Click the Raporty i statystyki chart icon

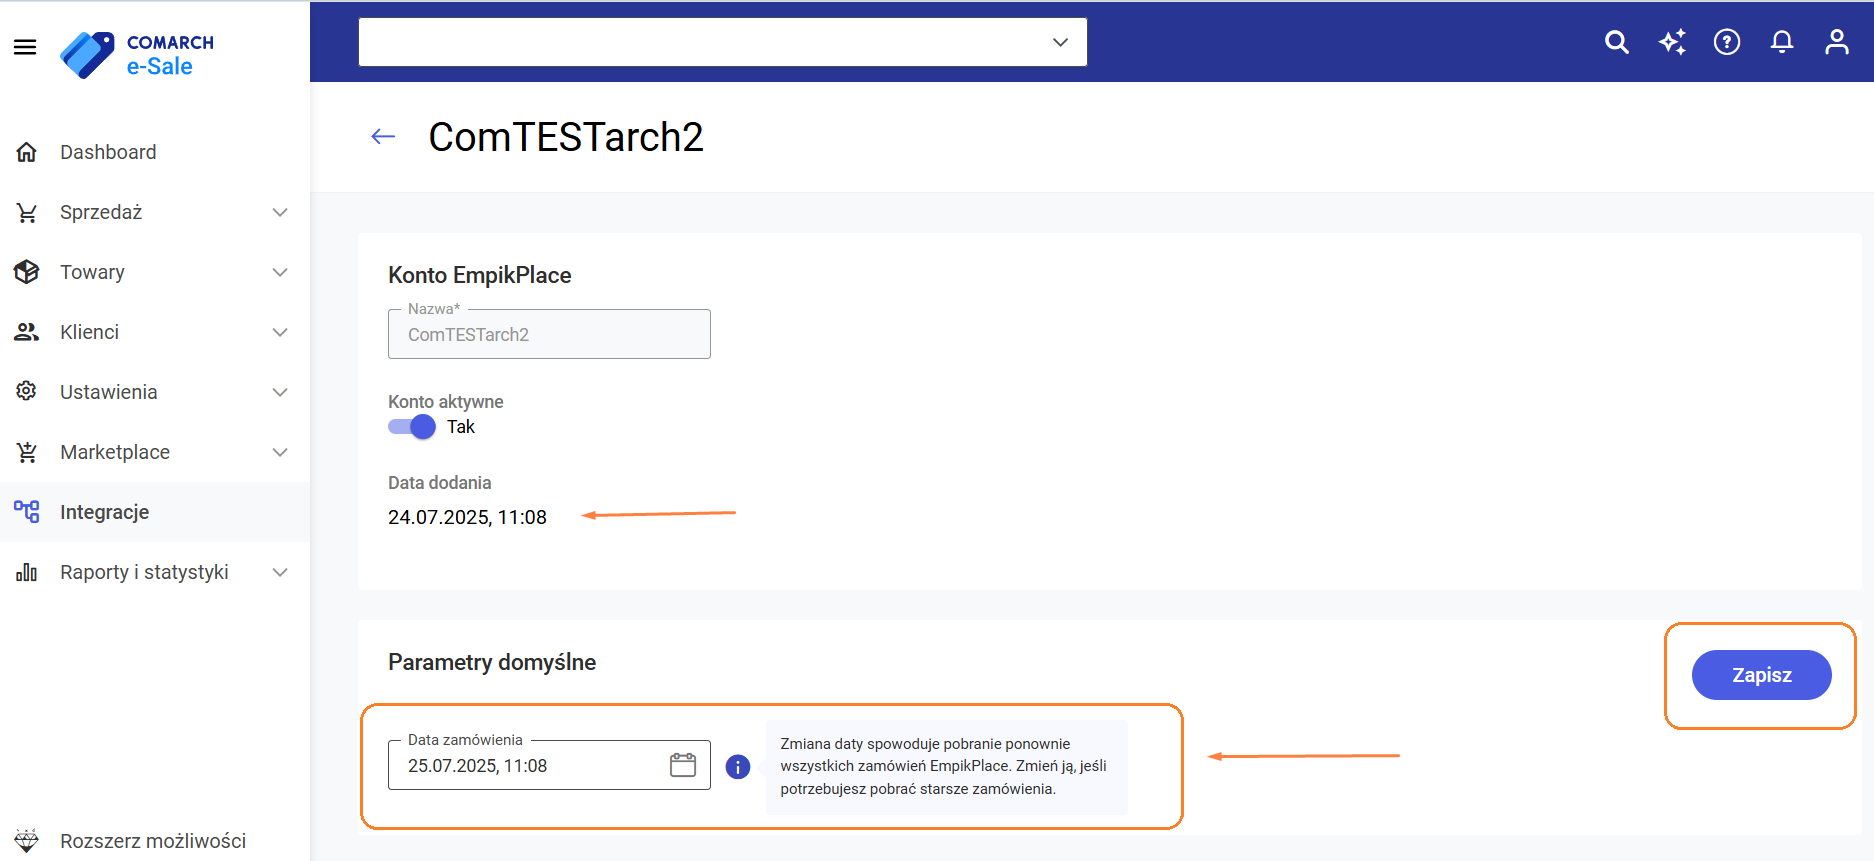(27, 572)
